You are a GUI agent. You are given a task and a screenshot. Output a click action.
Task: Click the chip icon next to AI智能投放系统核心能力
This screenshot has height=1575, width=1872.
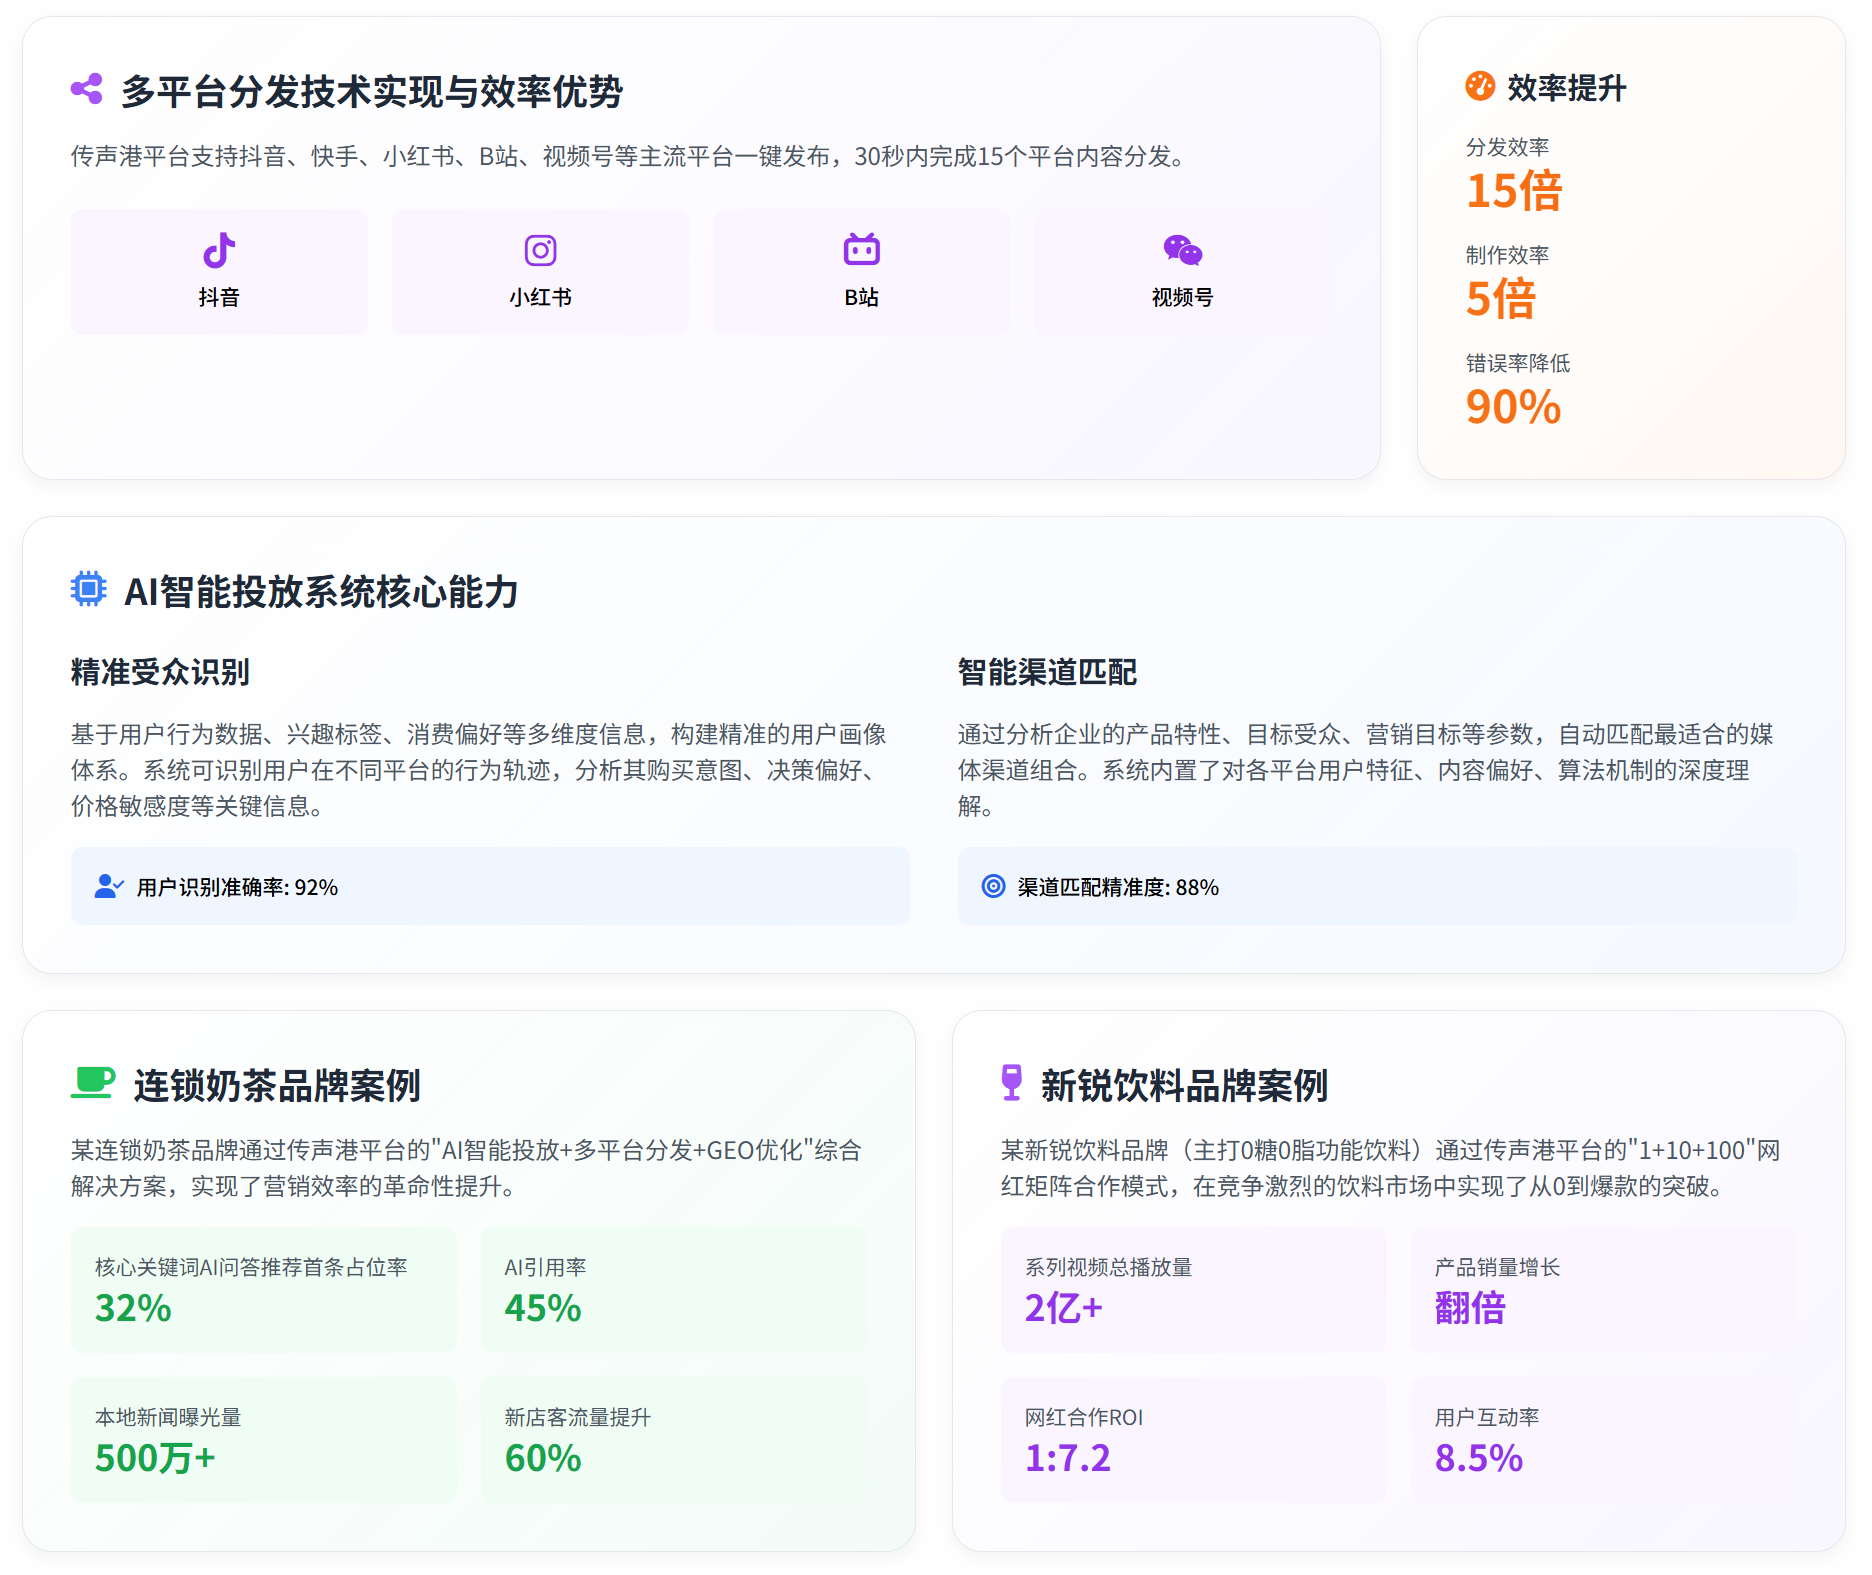click(x=88, y=588)
